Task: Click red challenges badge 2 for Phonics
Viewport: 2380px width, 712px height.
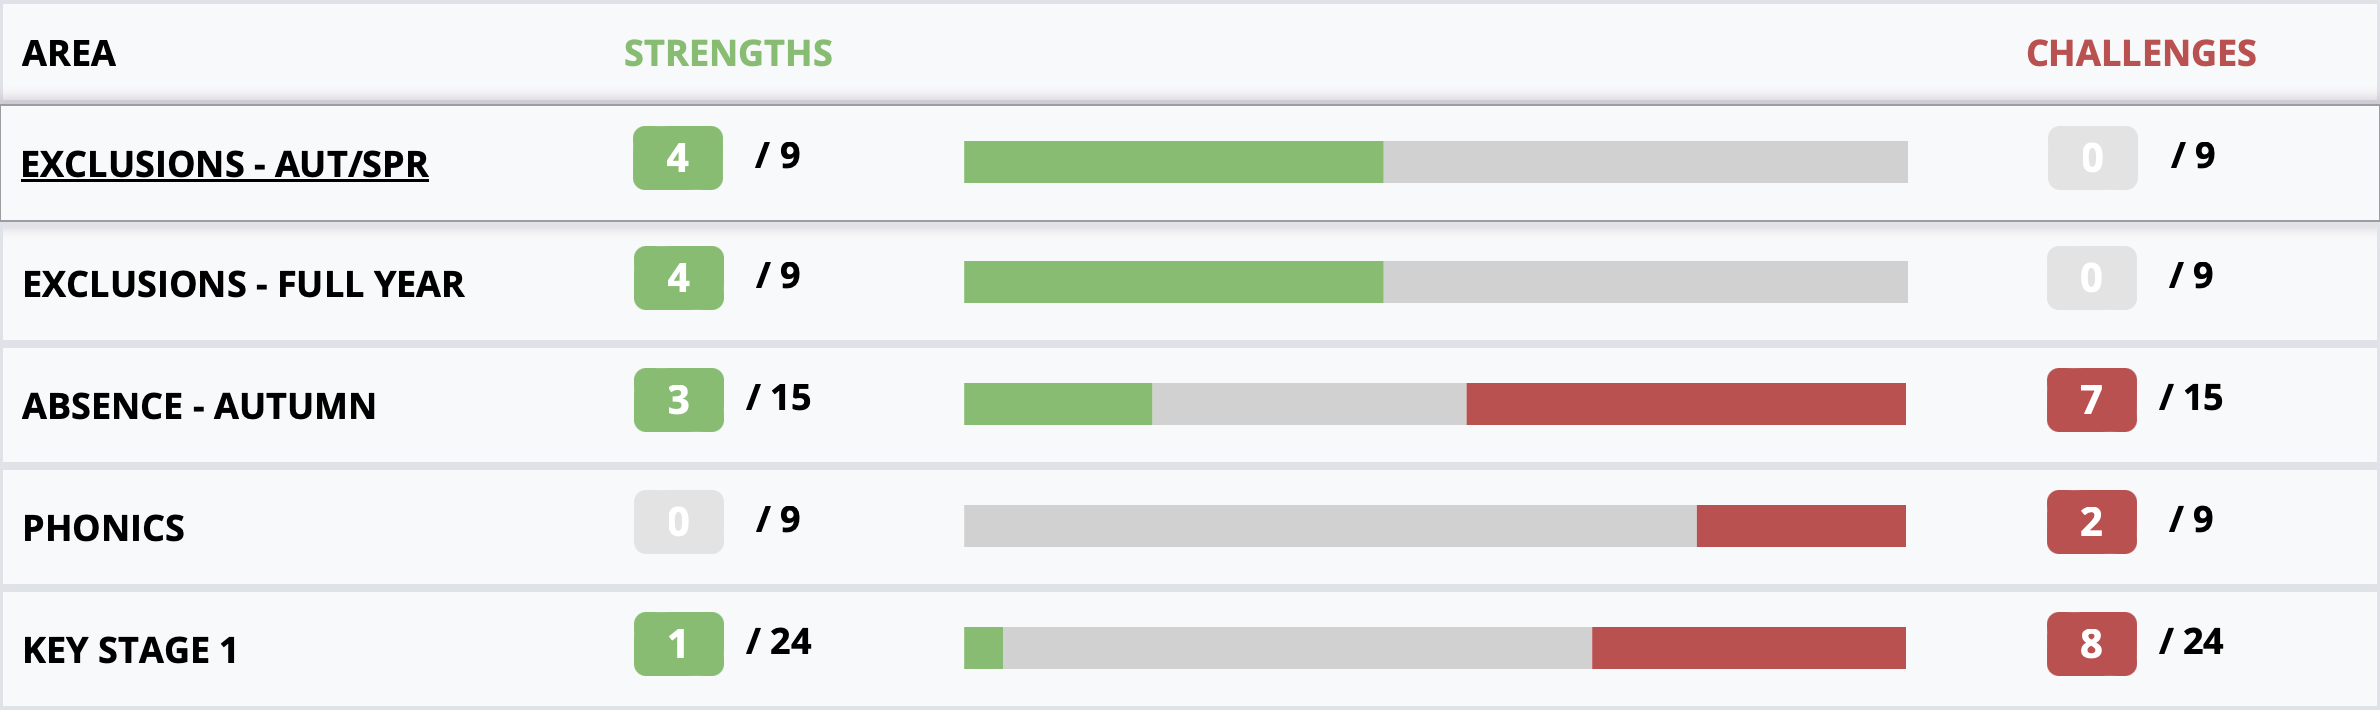Action: click(x=2092, y=522)
